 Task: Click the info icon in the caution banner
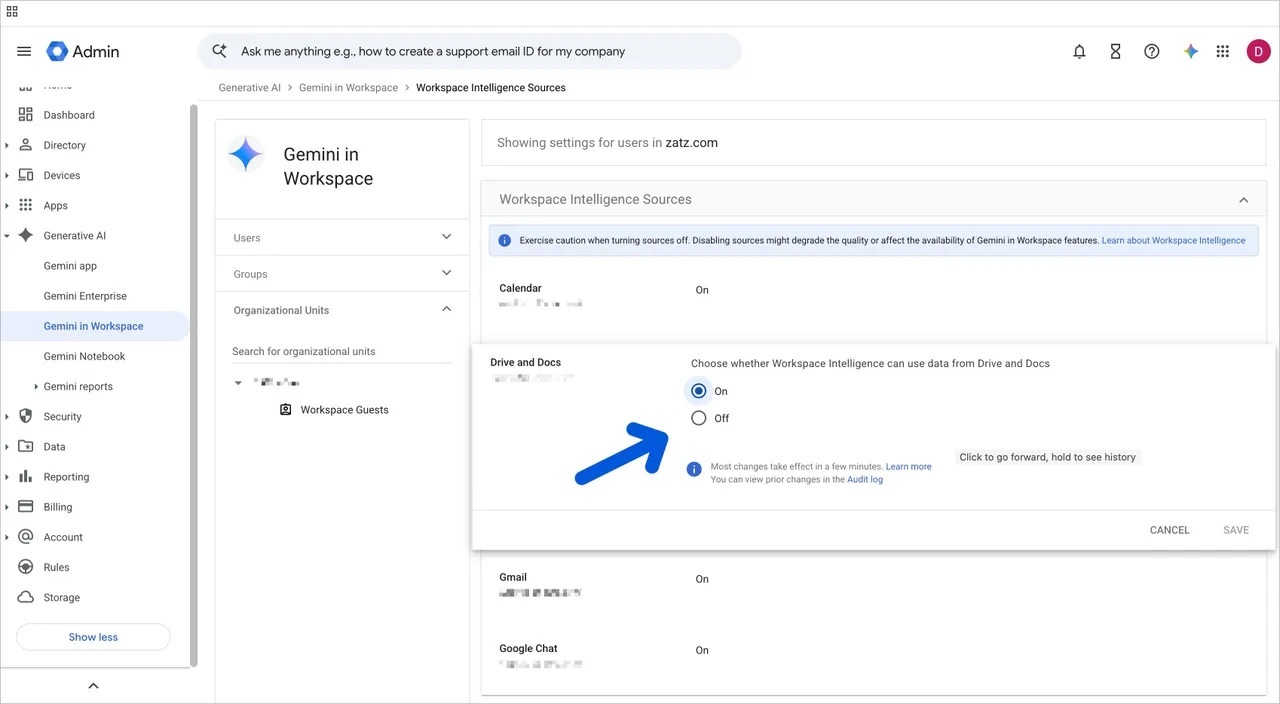tap(505, 241)
